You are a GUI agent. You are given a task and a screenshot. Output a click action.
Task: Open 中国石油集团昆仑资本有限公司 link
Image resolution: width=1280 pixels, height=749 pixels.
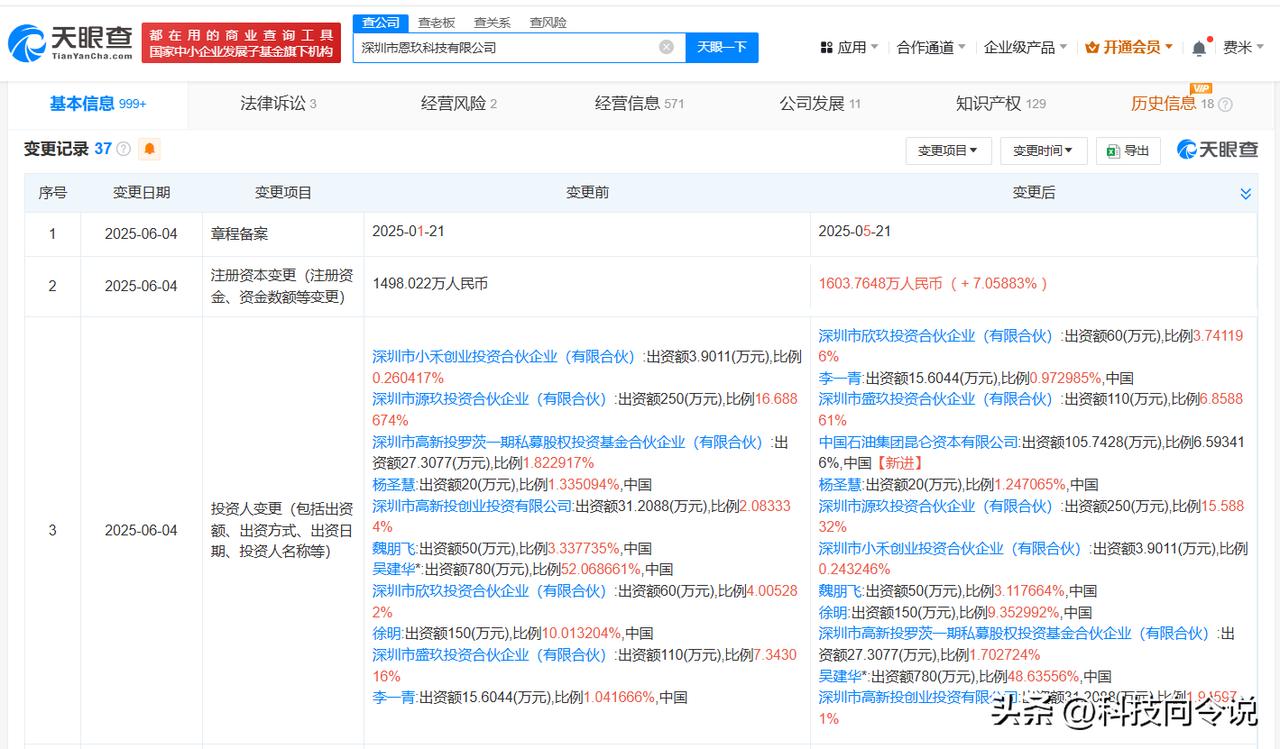click(x=918, y=442)
